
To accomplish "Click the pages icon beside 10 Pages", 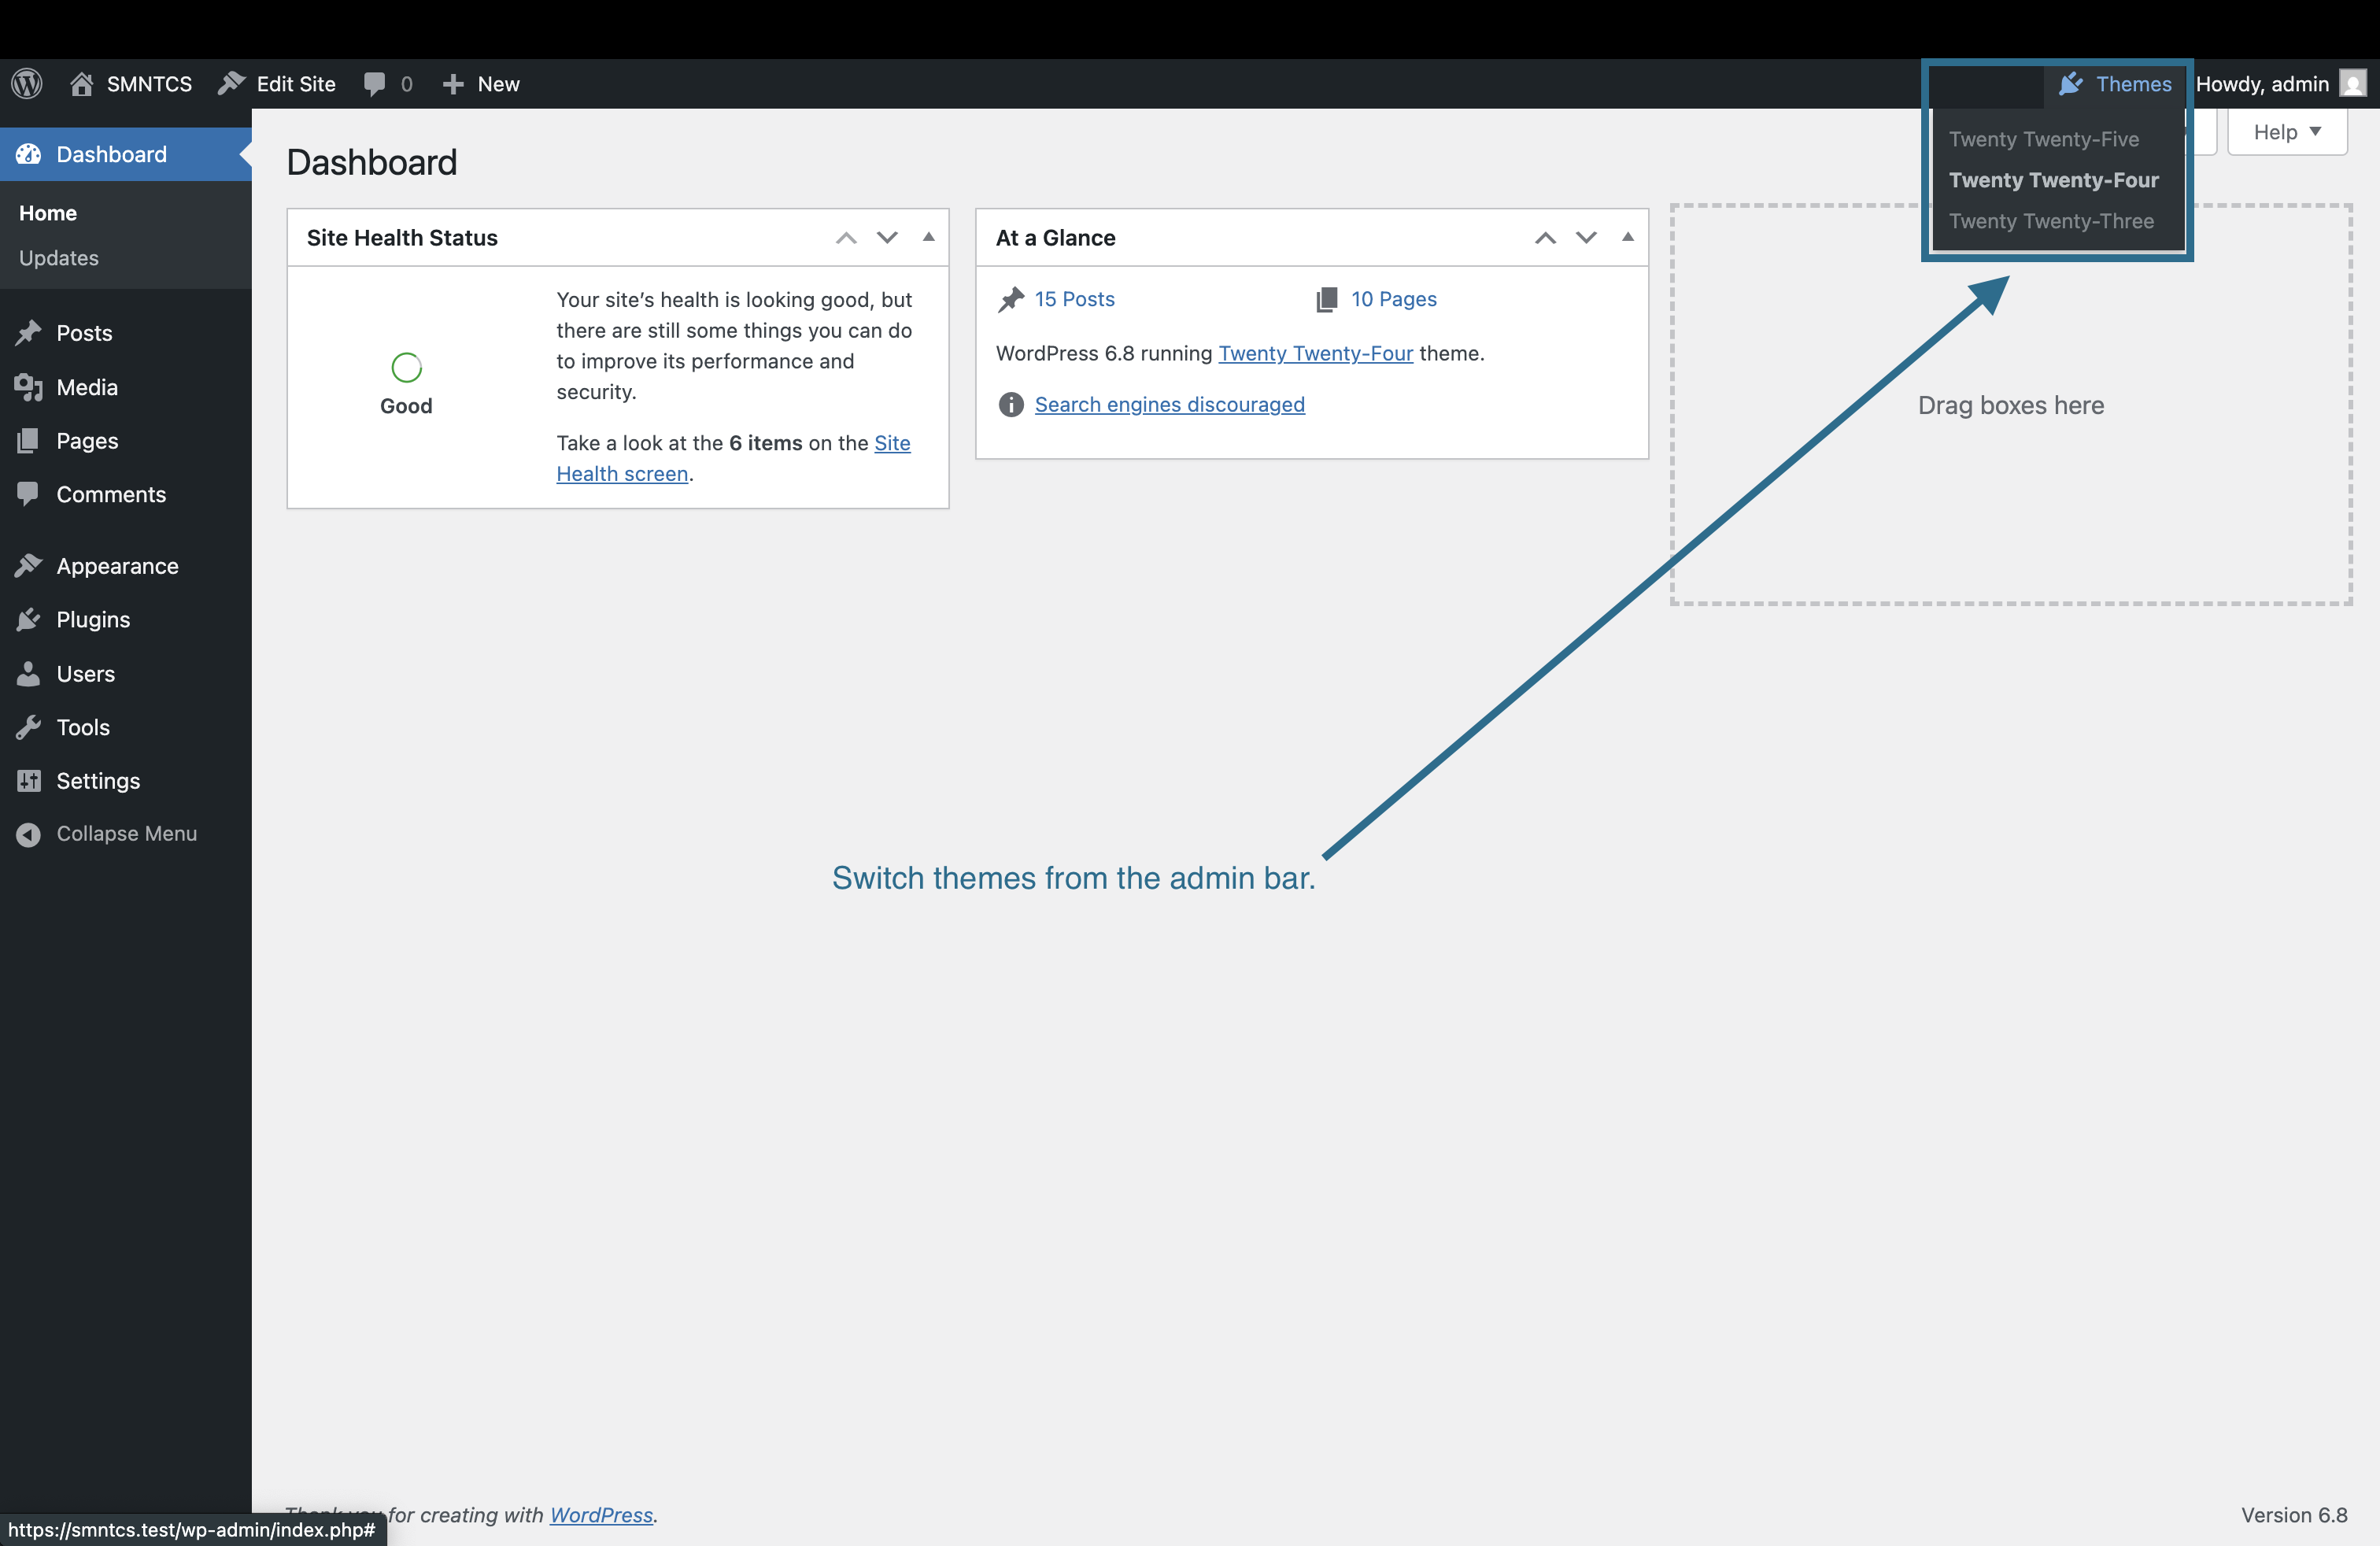I will (1326, 299).
